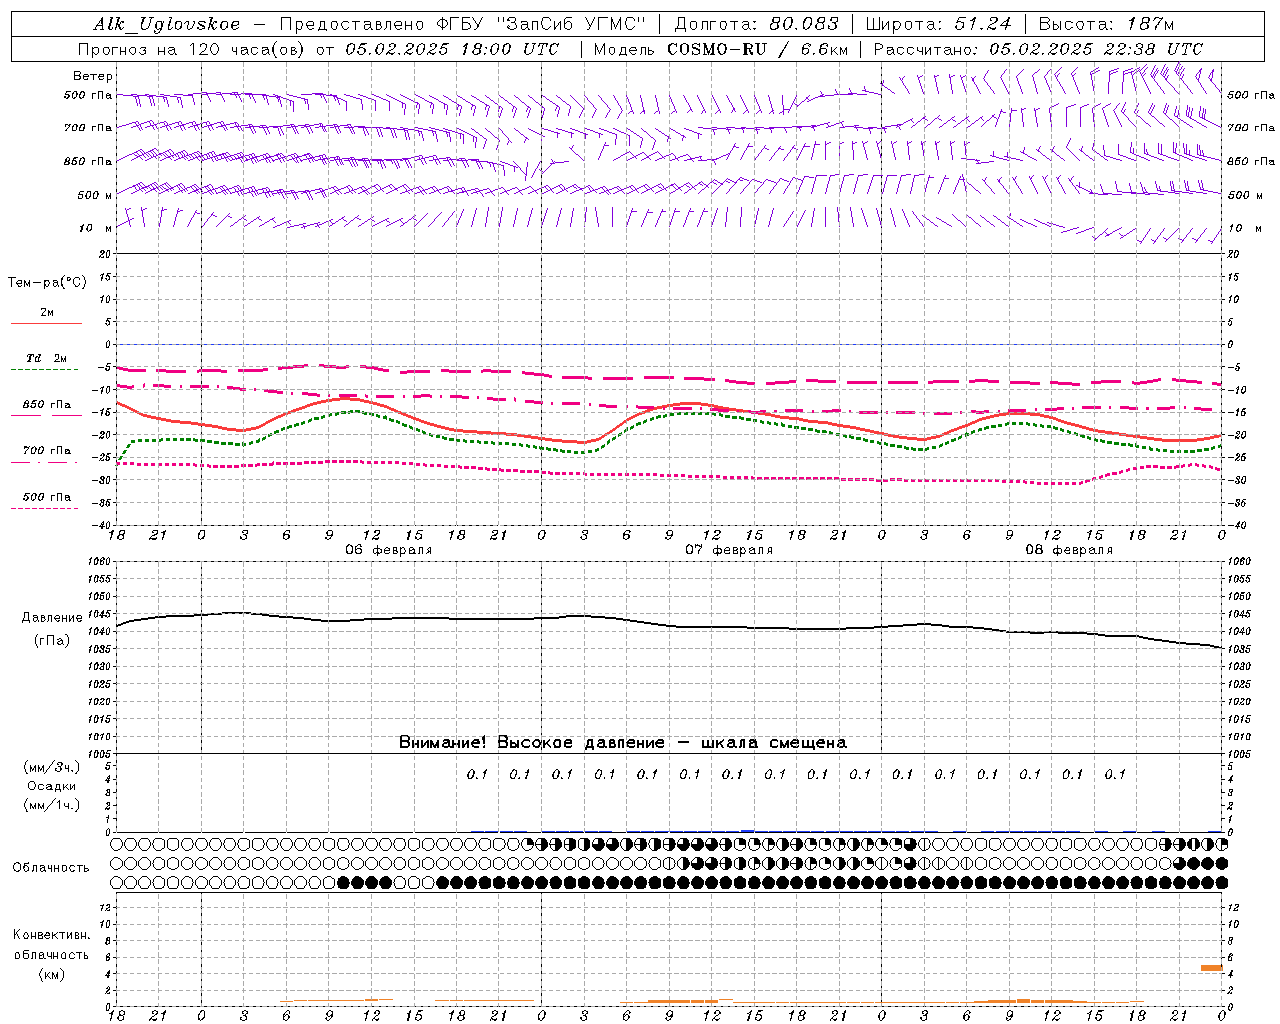The image size is (1280, 1024).
Task: Click the (мм/3ч.) precipitation unit label
Action: tap(52, 767)
